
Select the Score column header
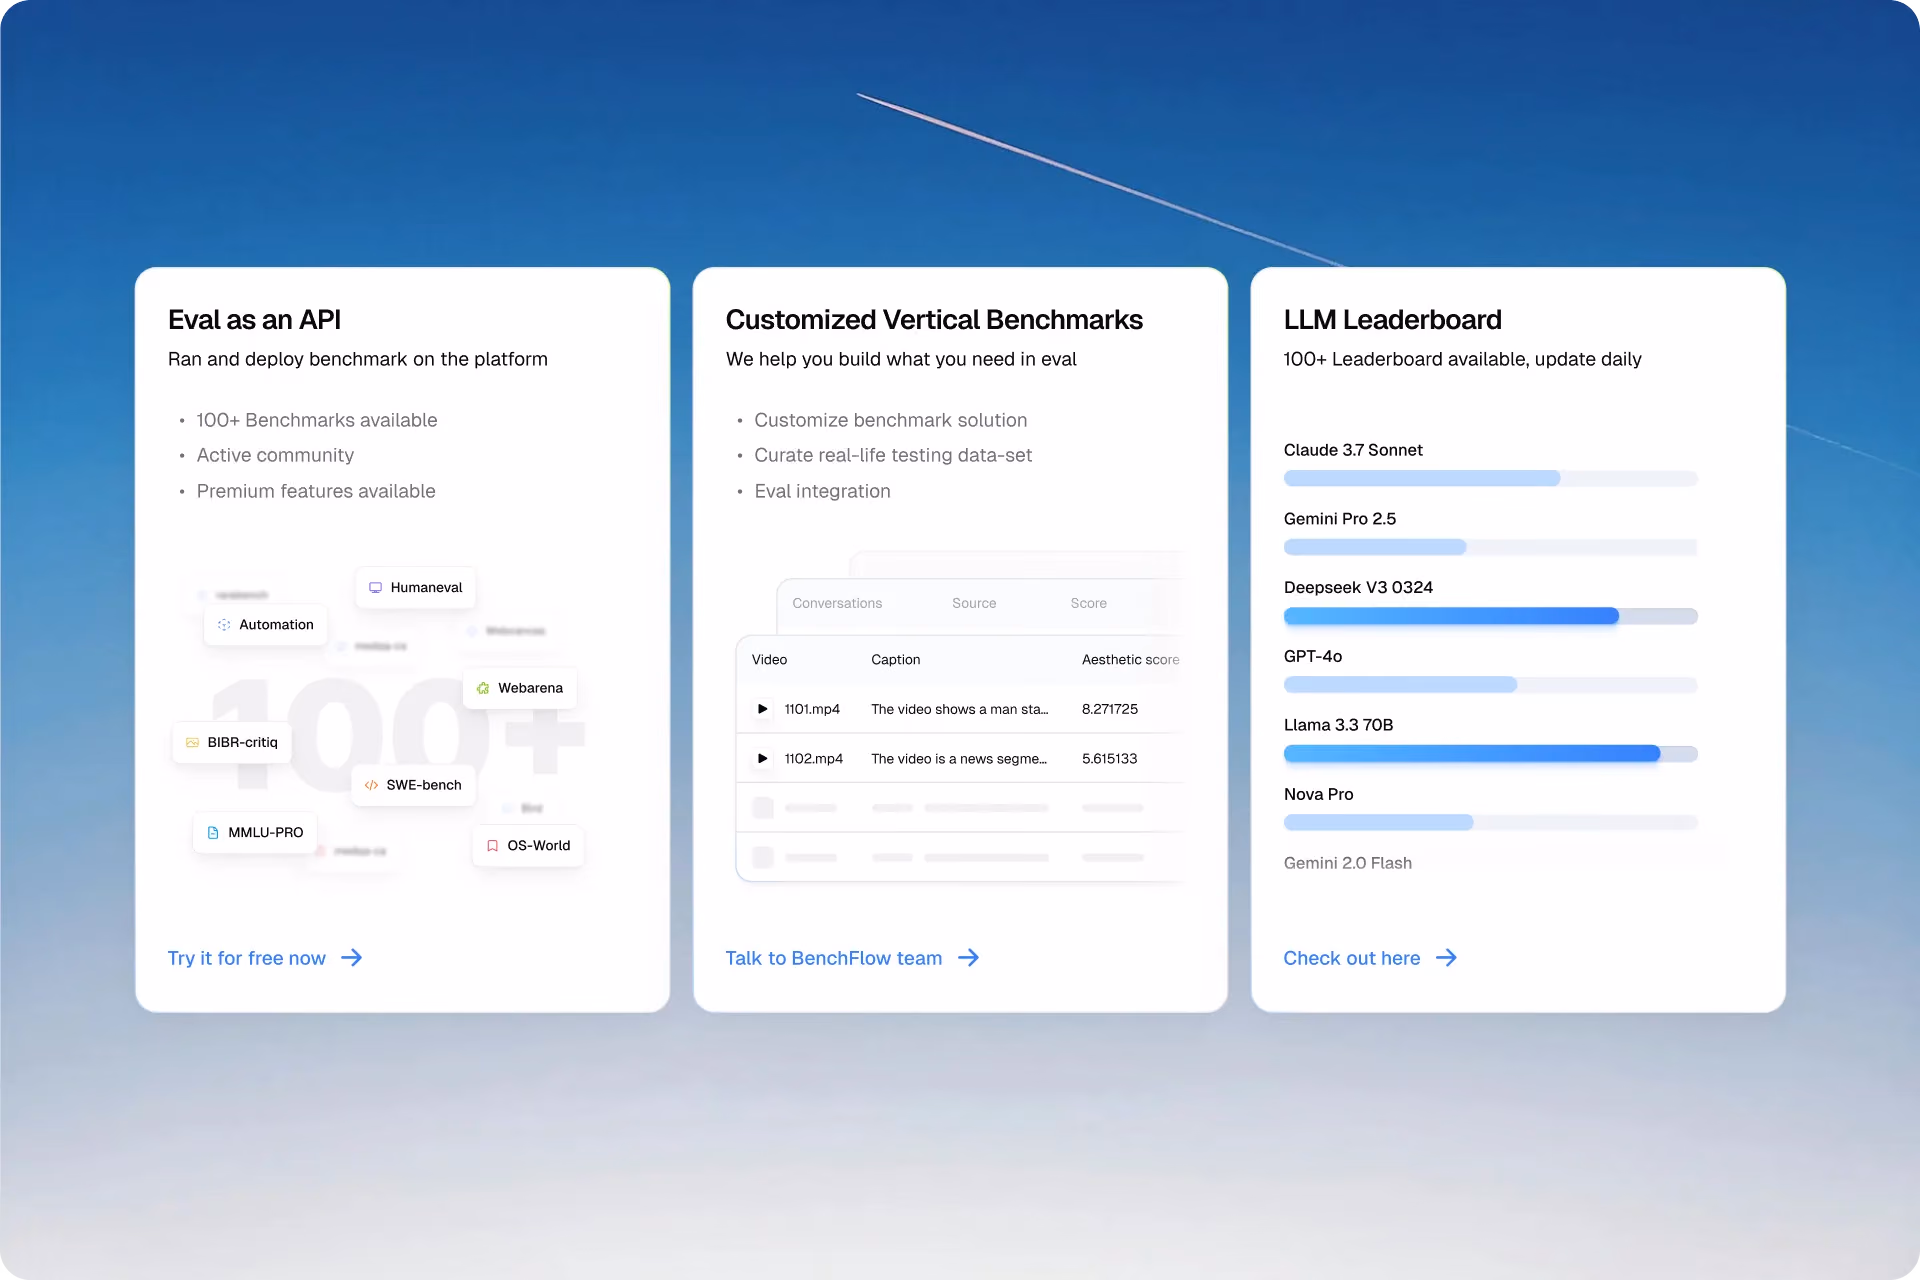click(x=1088, y=603)
